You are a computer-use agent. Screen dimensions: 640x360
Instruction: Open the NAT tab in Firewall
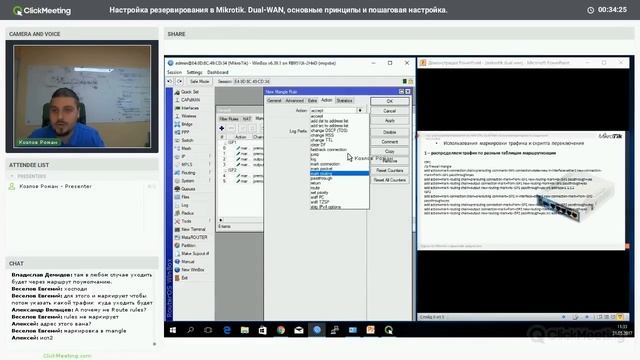pyautogui.click(x=247, y=119)
